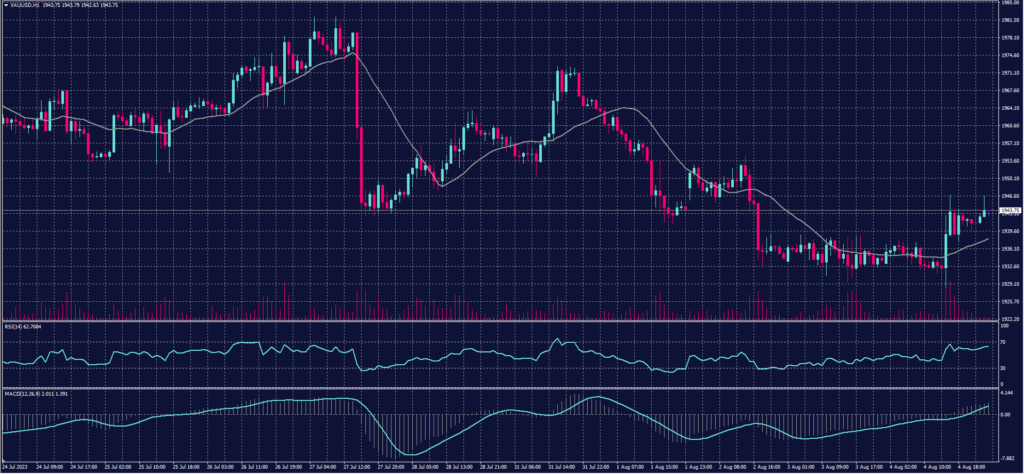Click the divider between price and RSI panes

[500, 322]
